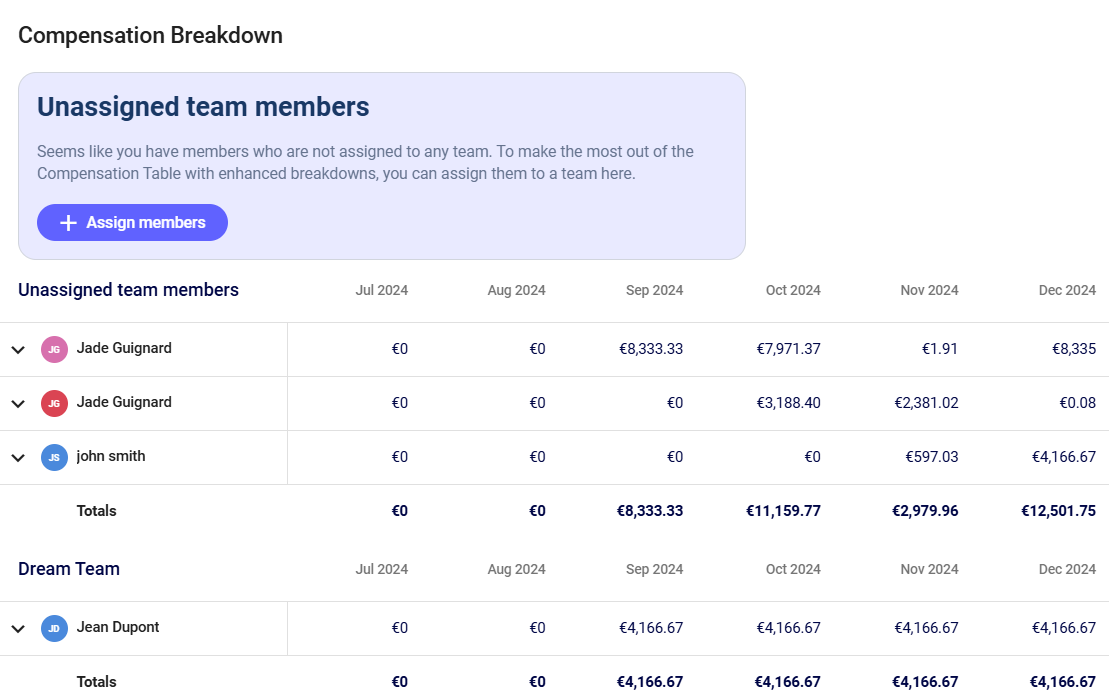
Task: Expand the Jade Guignard row with pink avatar
Action: click(18, 350)
